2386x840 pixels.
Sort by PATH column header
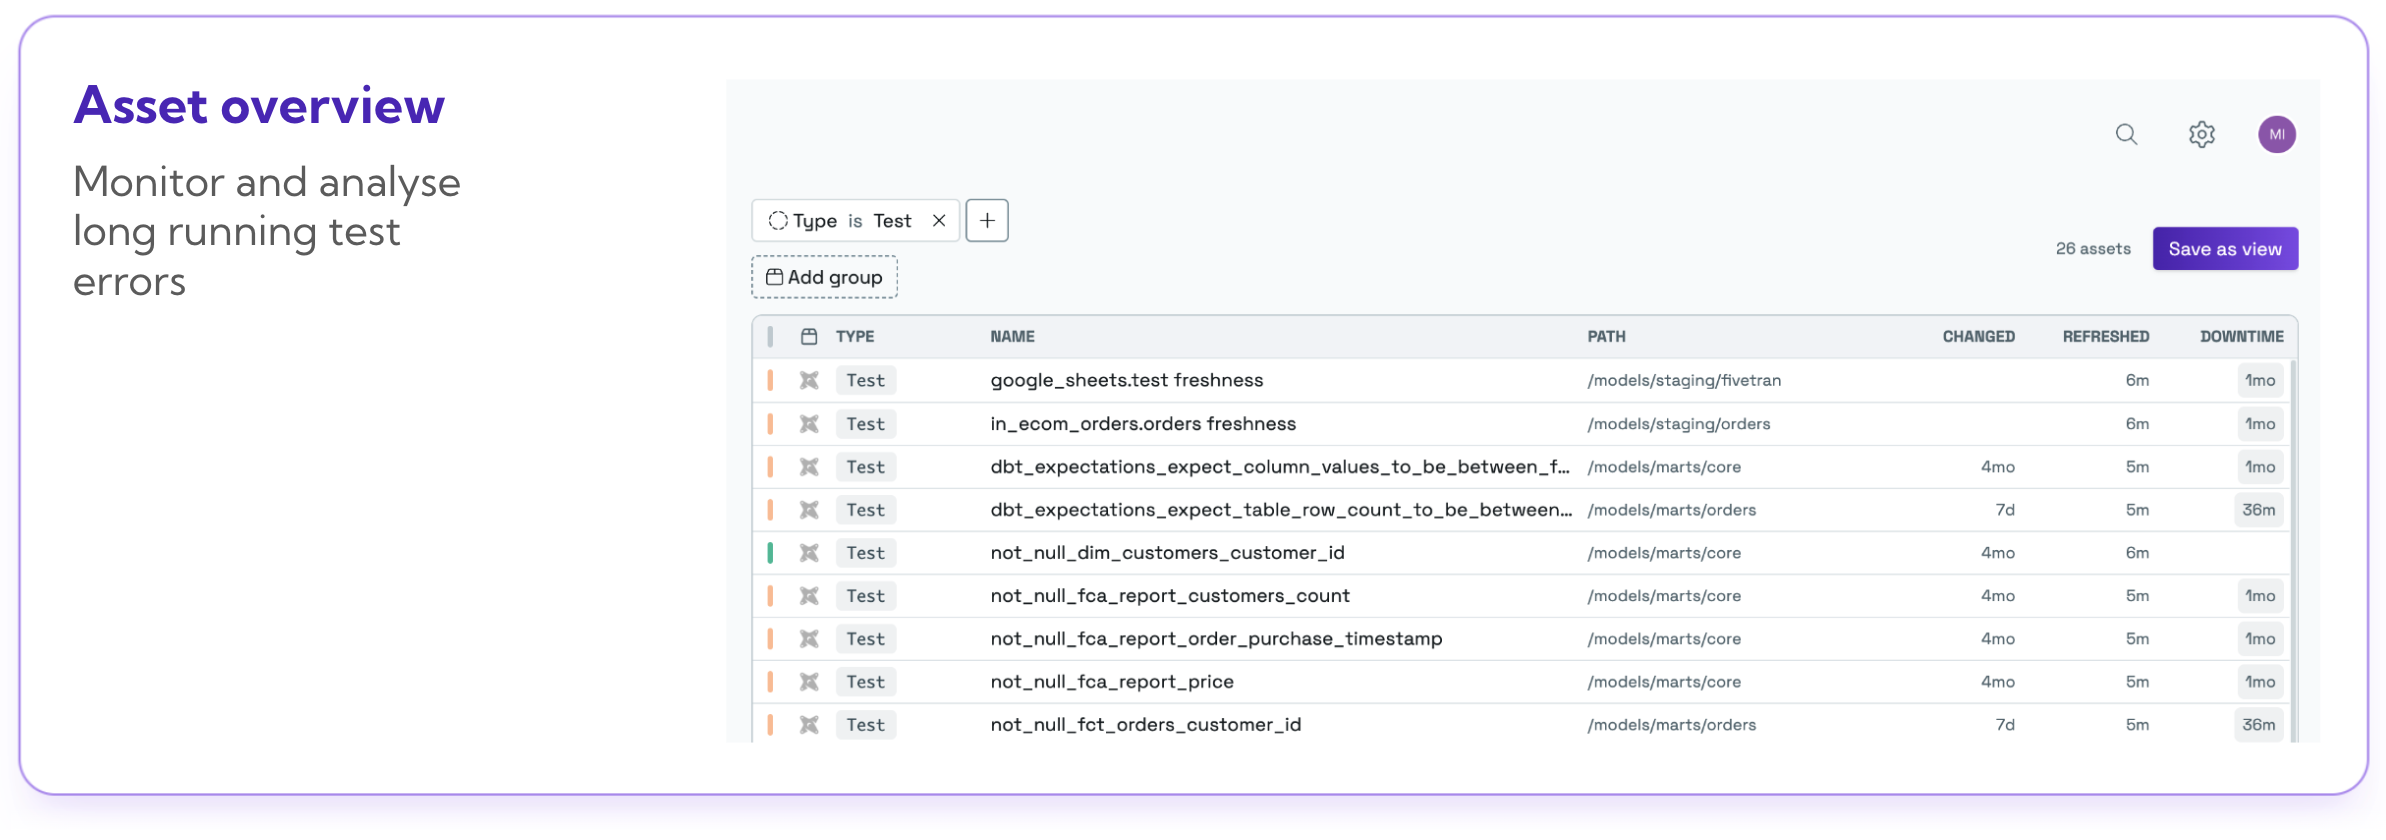point(1606,337)
